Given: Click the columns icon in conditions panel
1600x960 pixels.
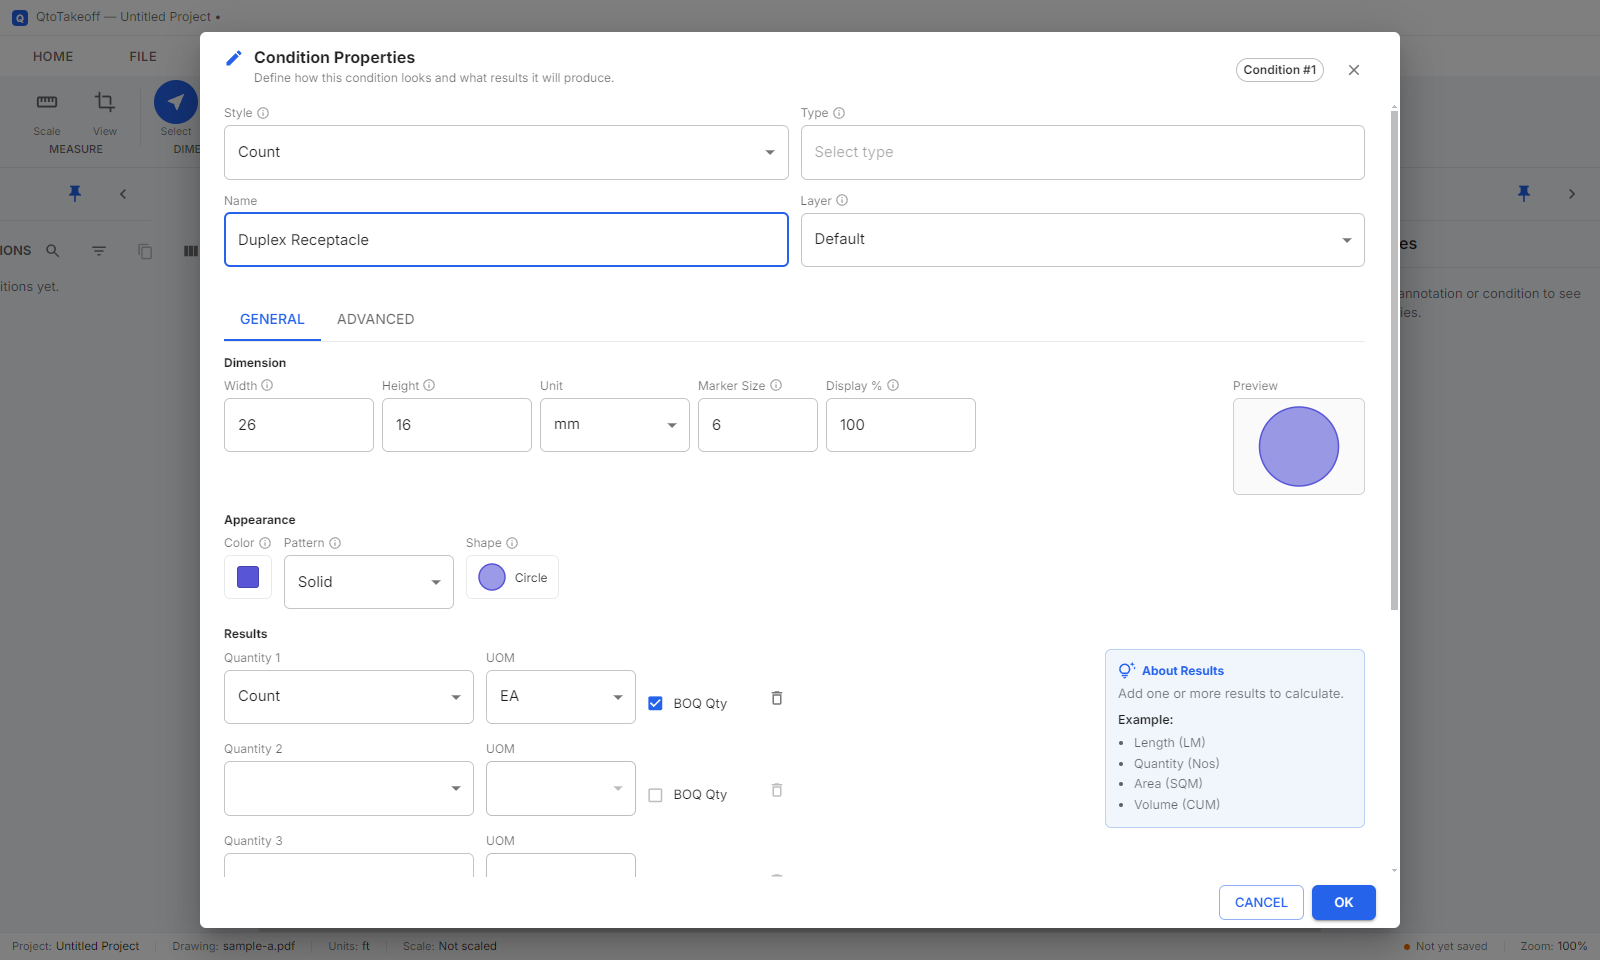Looking at the screenshot, I should [191, 251].
